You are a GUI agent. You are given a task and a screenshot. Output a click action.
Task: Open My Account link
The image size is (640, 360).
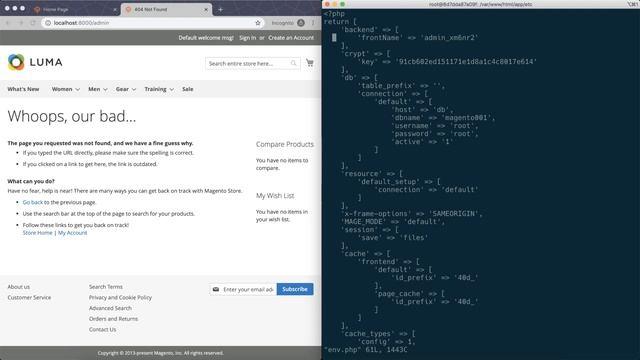pyautogui.click(x=72, y=233)
